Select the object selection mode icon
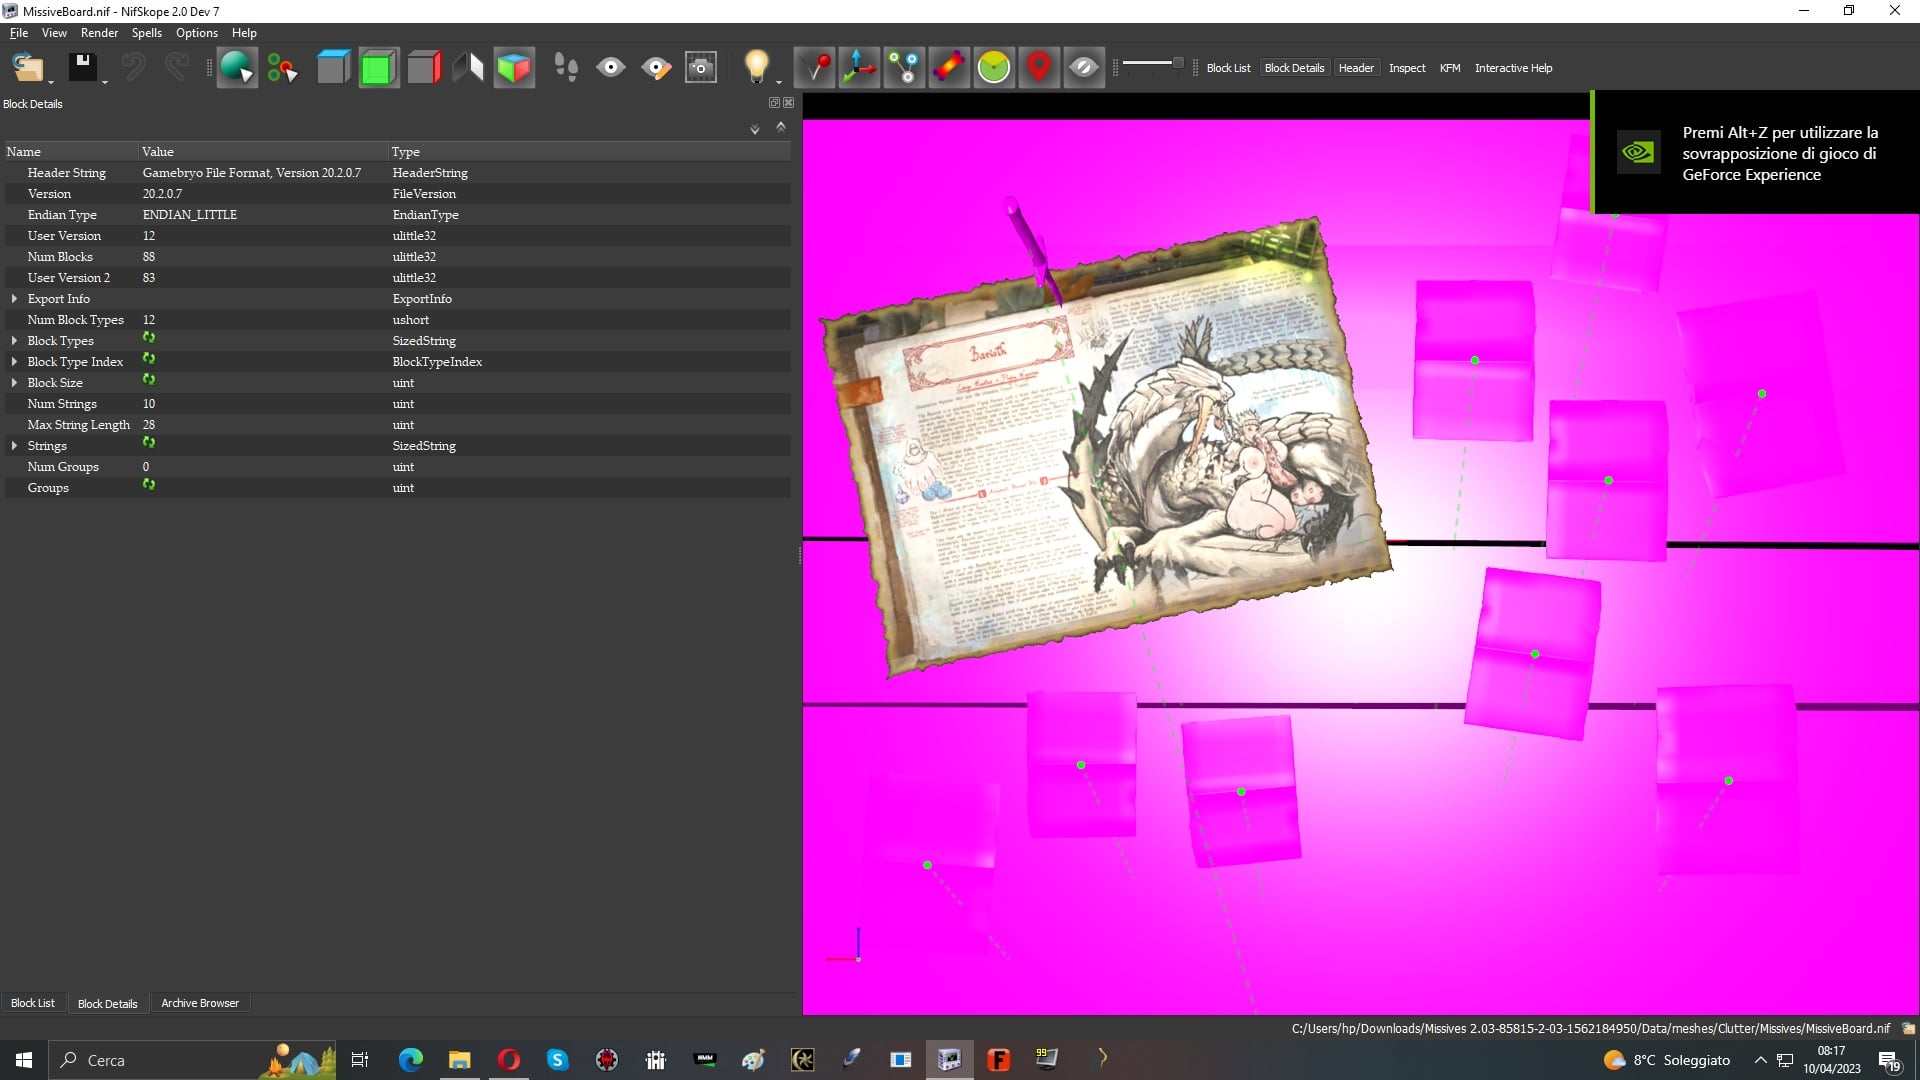 [237, 68]
